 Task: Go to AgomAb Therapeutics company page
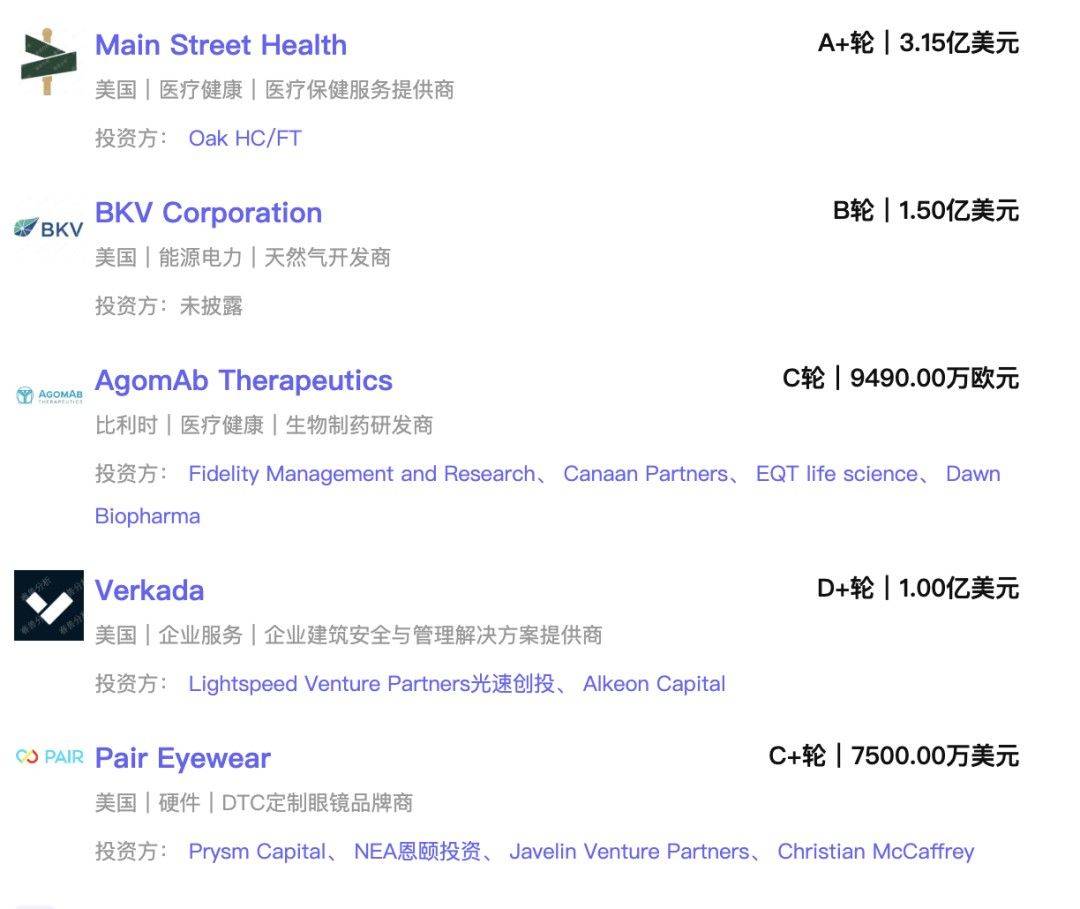pos(243,381)
